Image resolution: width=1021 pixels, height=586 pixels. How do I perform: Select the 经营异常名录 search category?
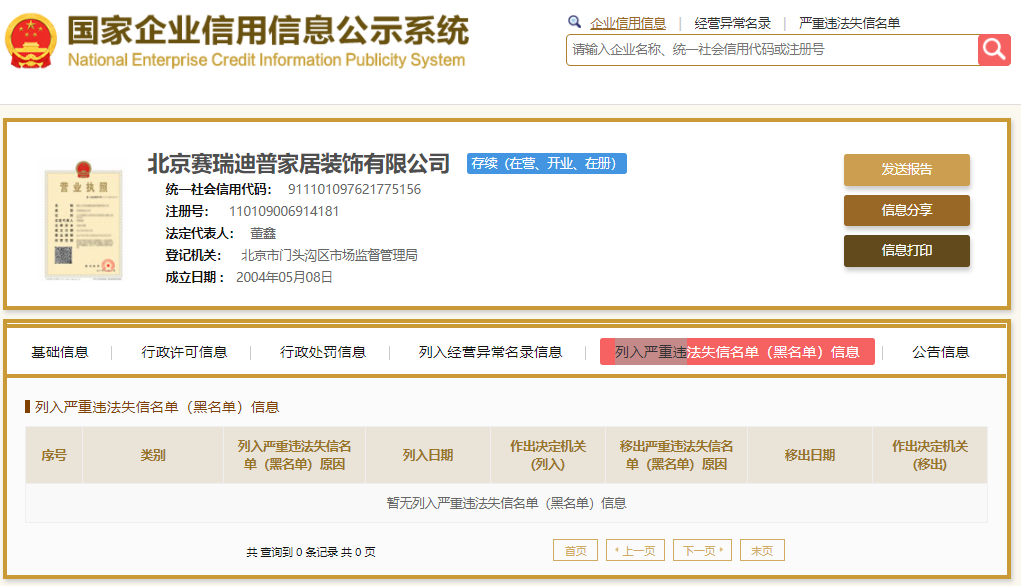(x=733, y=23)
